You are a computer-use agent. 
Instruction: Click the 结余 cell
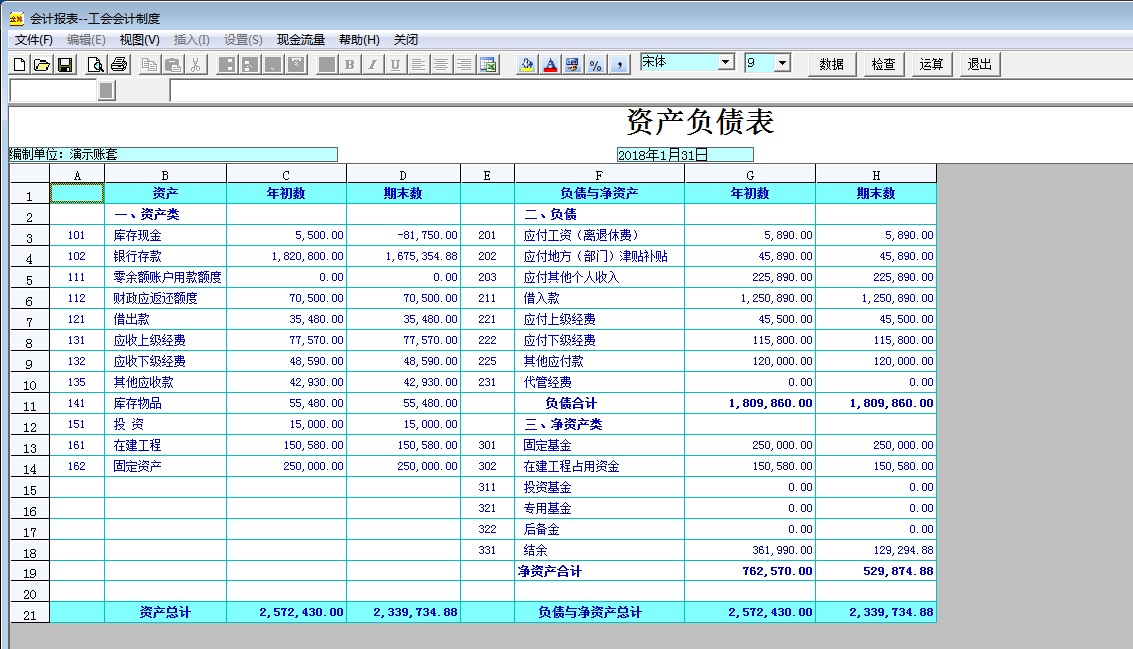coord(599,550)
